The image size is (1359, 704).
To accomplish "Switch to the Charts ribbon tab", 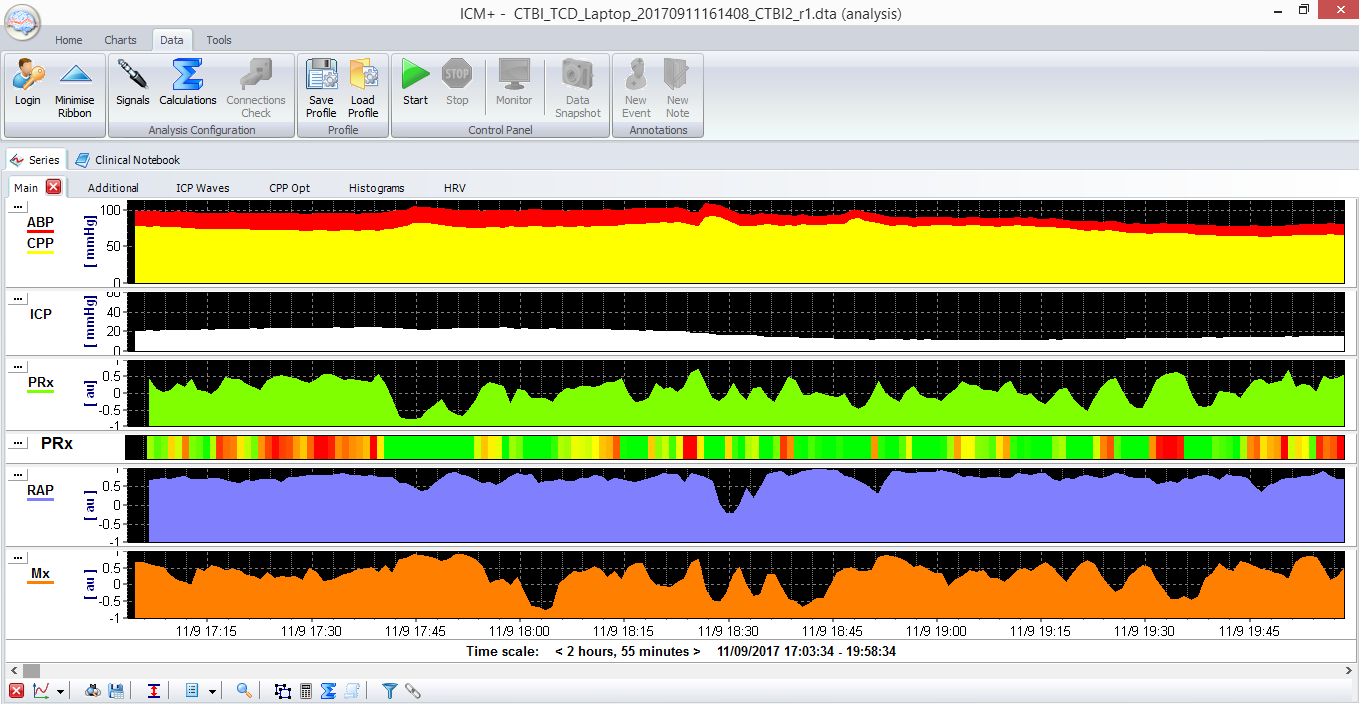I will 120,40.
